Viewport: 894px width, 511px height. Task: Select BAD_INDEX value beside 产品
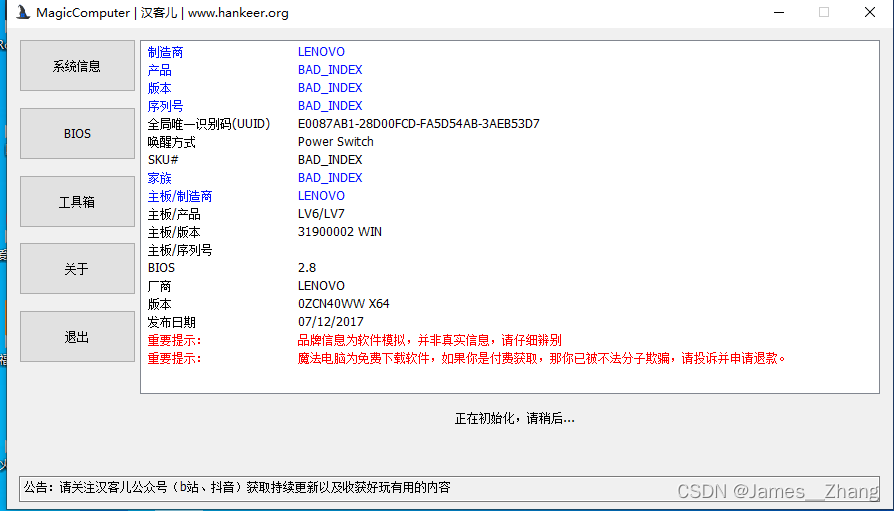pos(330,70)
